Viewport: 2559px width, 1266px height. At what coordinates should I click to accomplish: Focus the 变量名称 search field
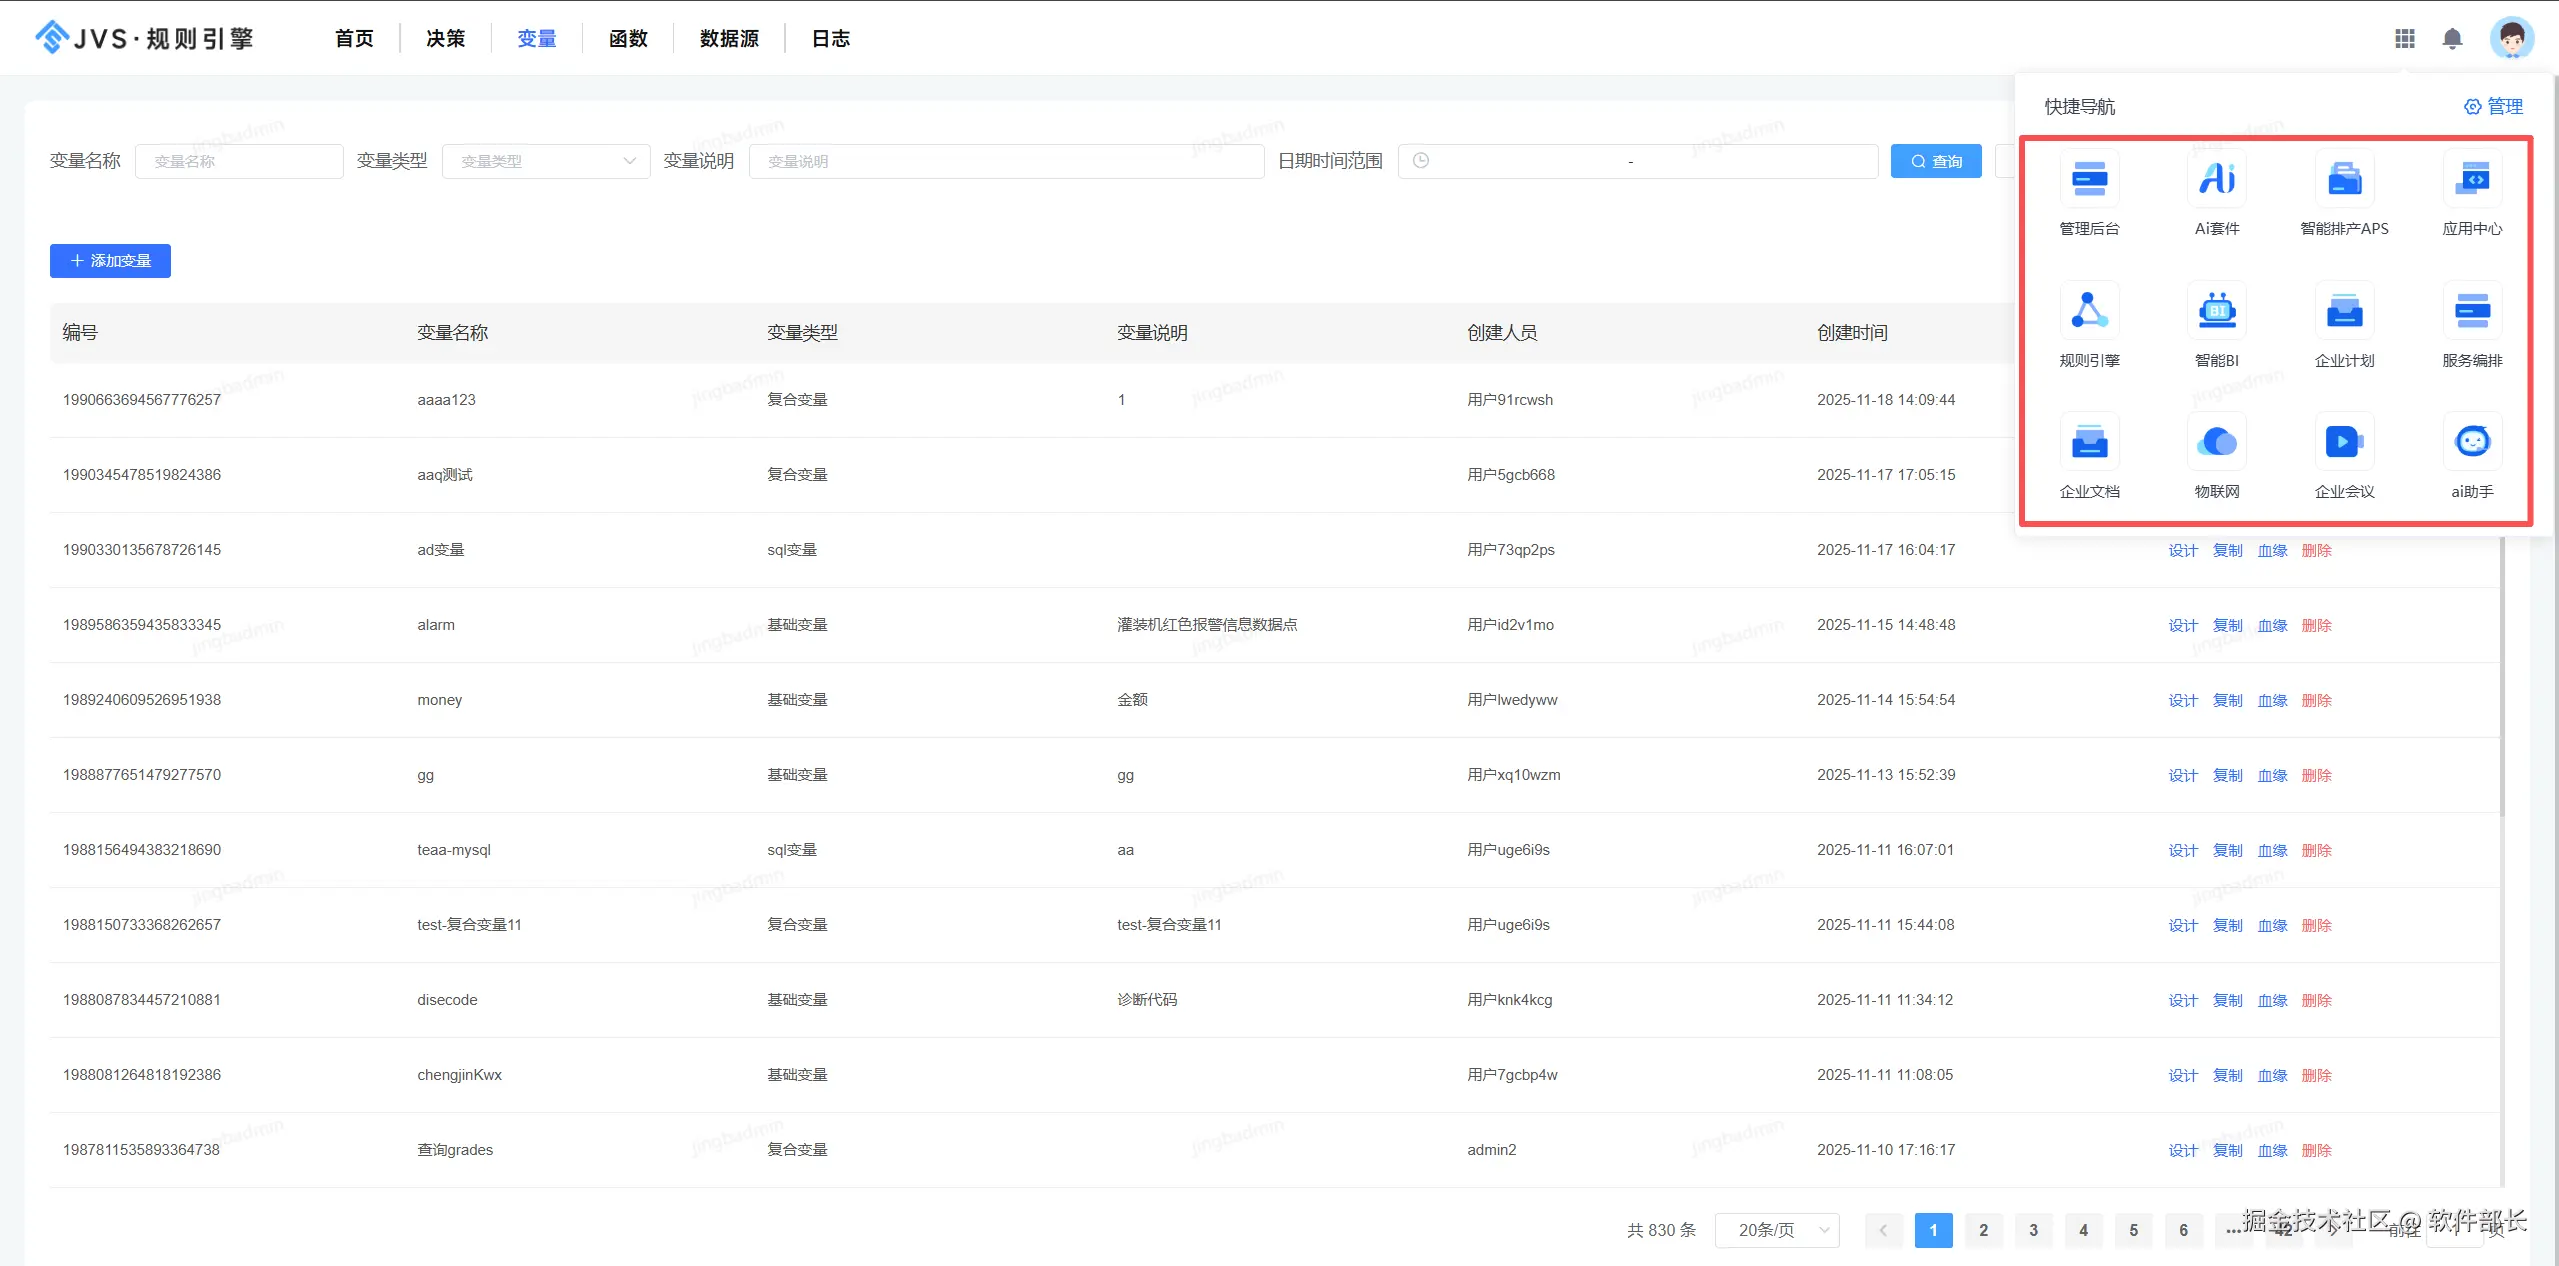239,161
